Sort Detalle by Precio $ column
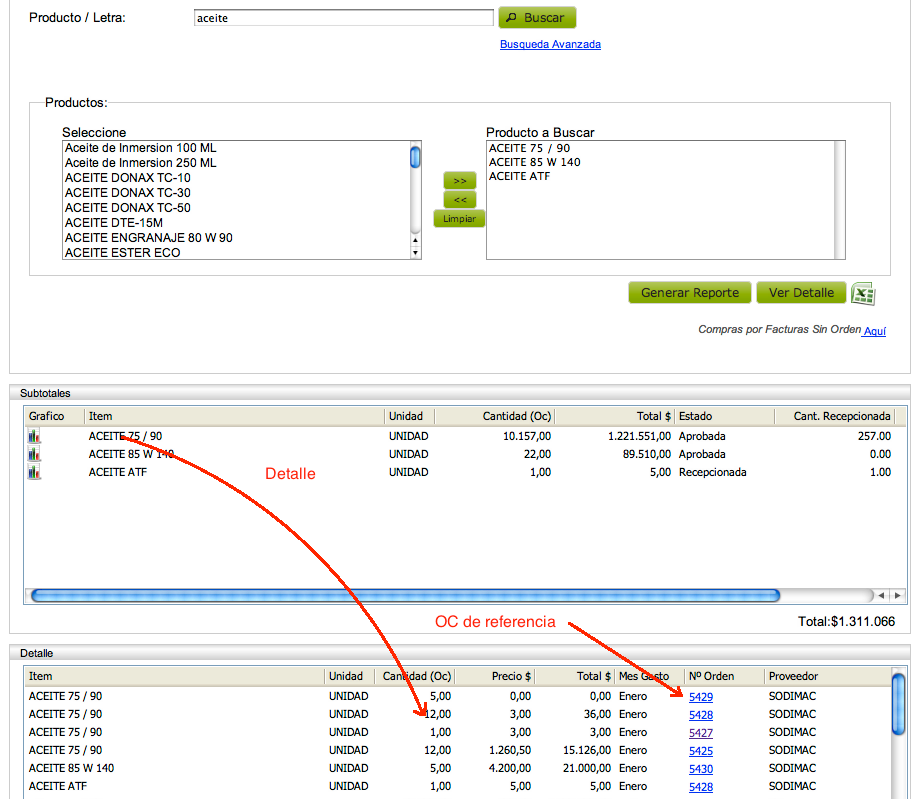918x799 pixels. pos(495,676)
